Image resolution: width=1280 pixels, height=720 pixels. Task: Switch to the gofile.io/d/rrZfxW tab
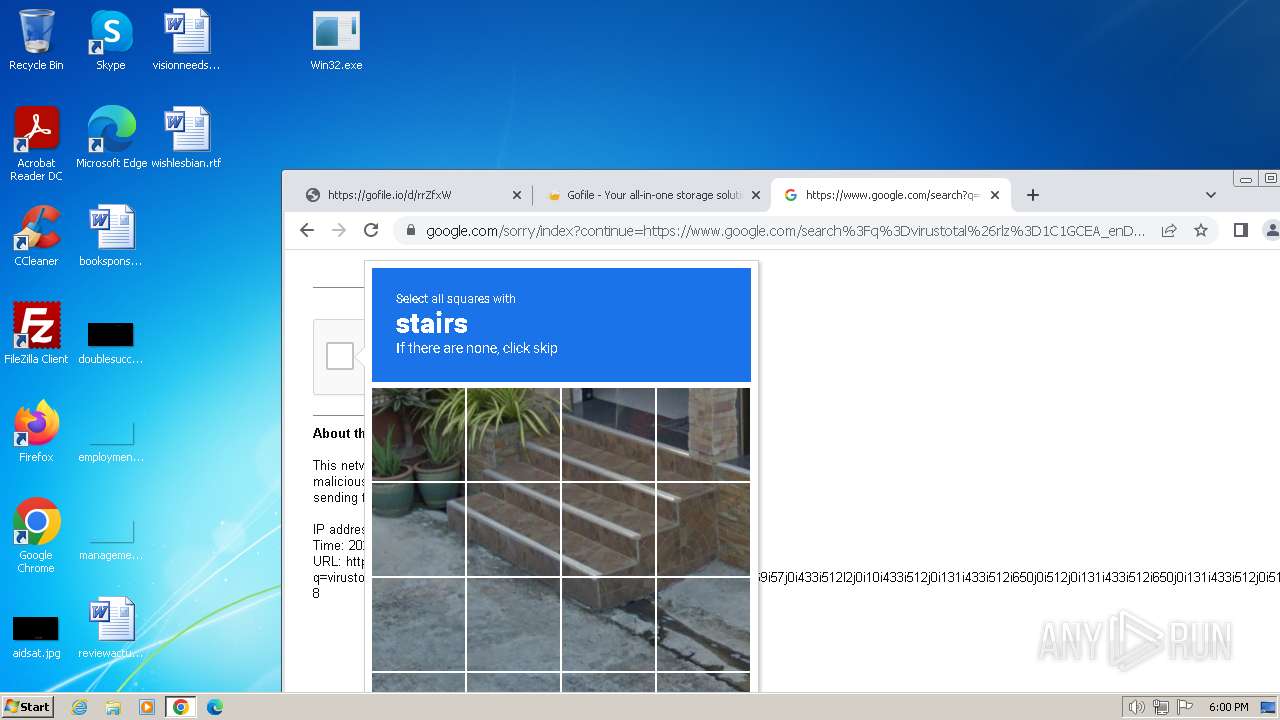(x=413, y=195)
